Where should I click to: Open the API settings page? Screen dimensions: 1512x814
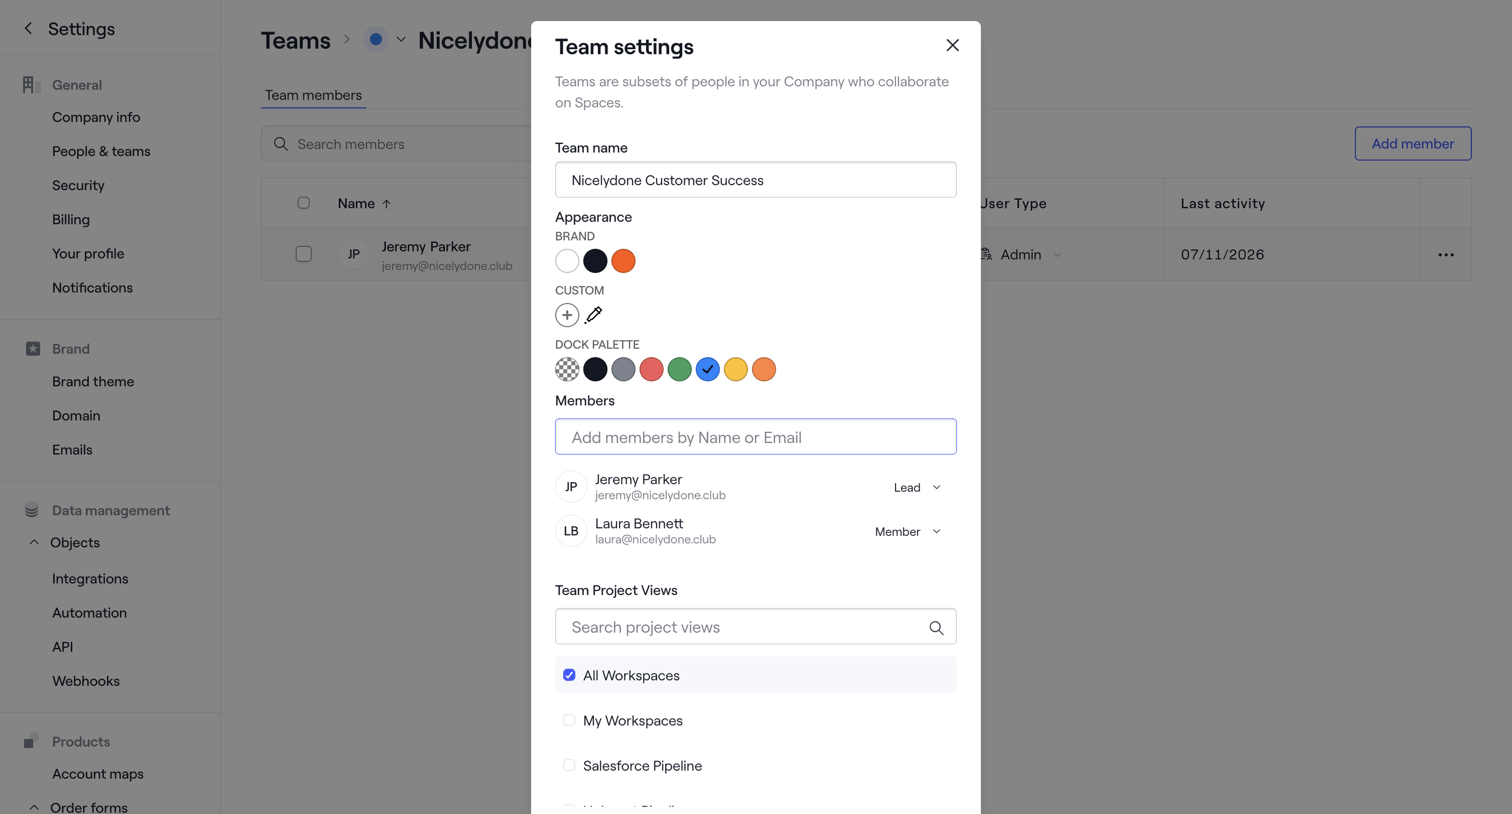coord(62,646)
